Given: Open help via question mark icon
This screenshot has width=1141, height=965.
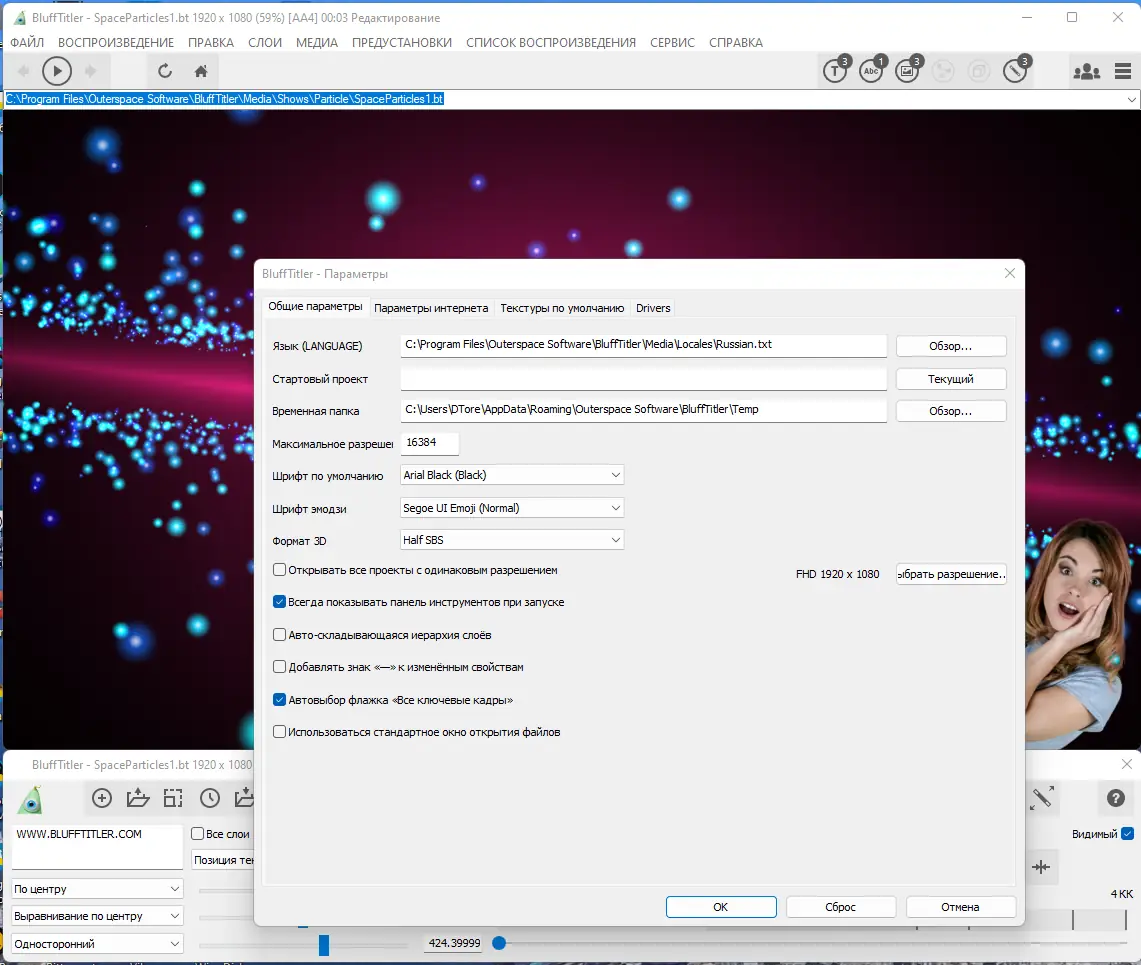Looking at the screenshot, I should (1116, 798).
